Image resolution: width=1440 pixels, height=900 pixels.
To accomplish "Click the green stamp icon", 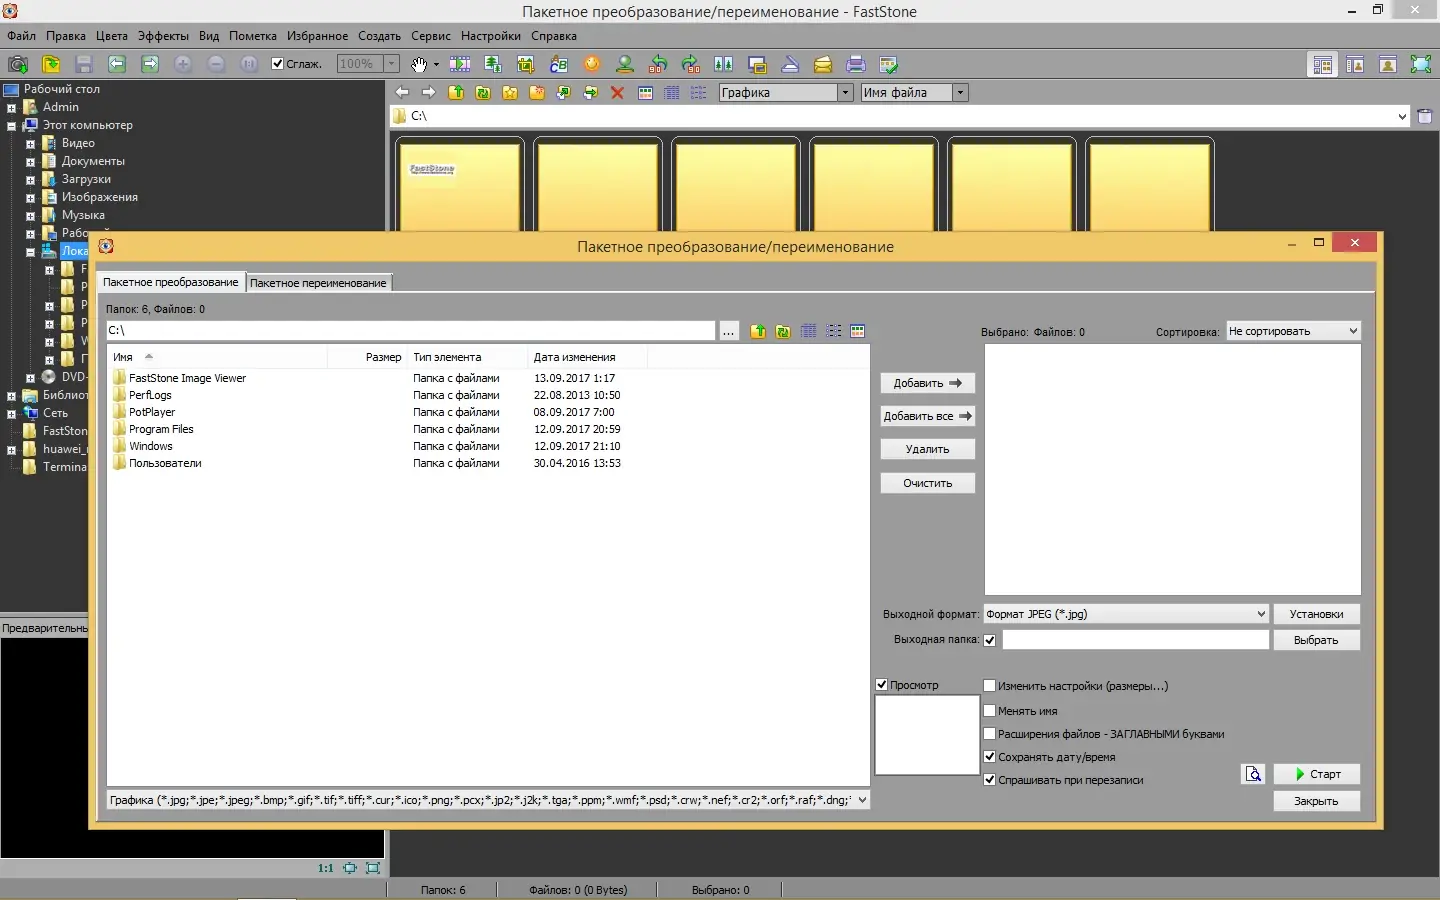I will pos(625,64).
